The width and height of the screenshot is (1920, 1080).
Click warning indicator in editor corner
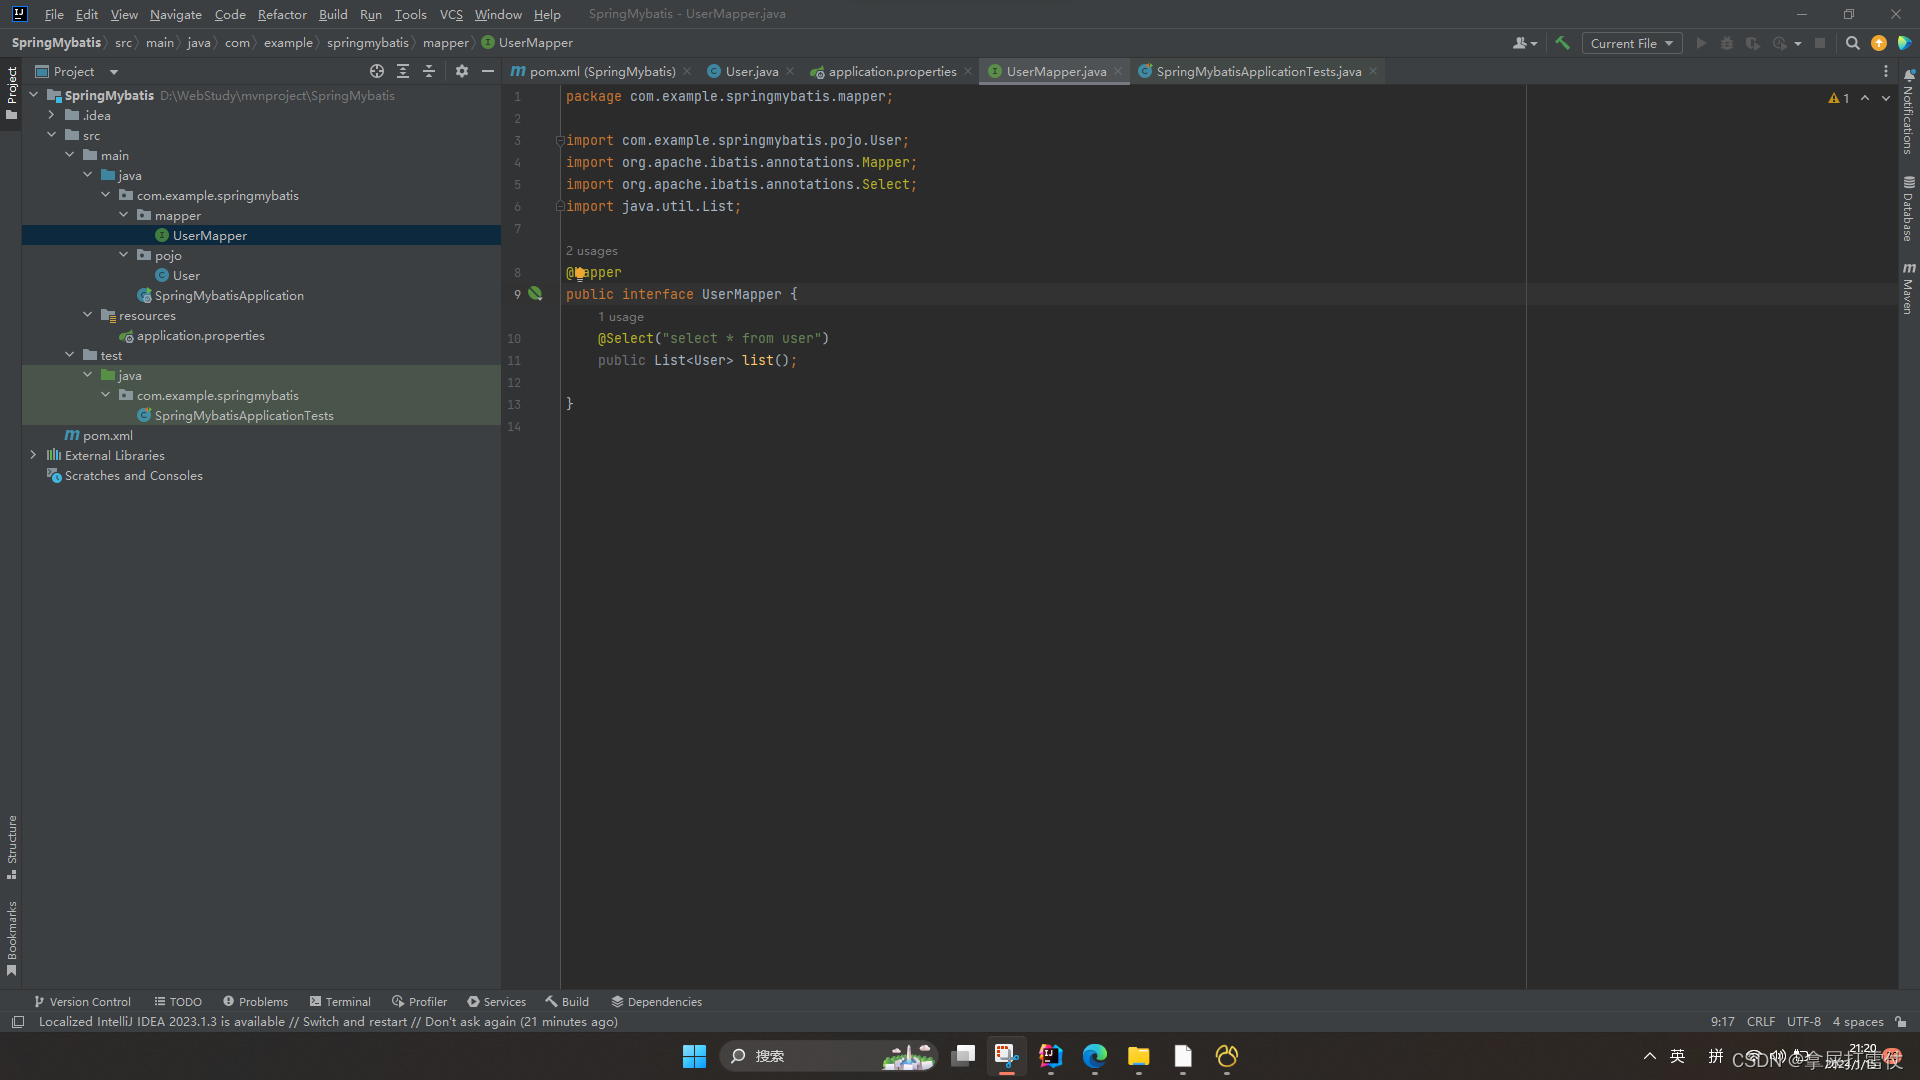pyautogui.click(x=1838, y=98)
